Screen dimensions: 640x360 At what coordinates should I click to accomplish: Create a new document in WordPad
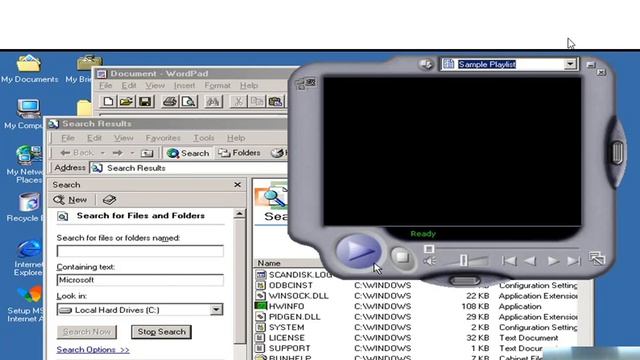[108, 101]
